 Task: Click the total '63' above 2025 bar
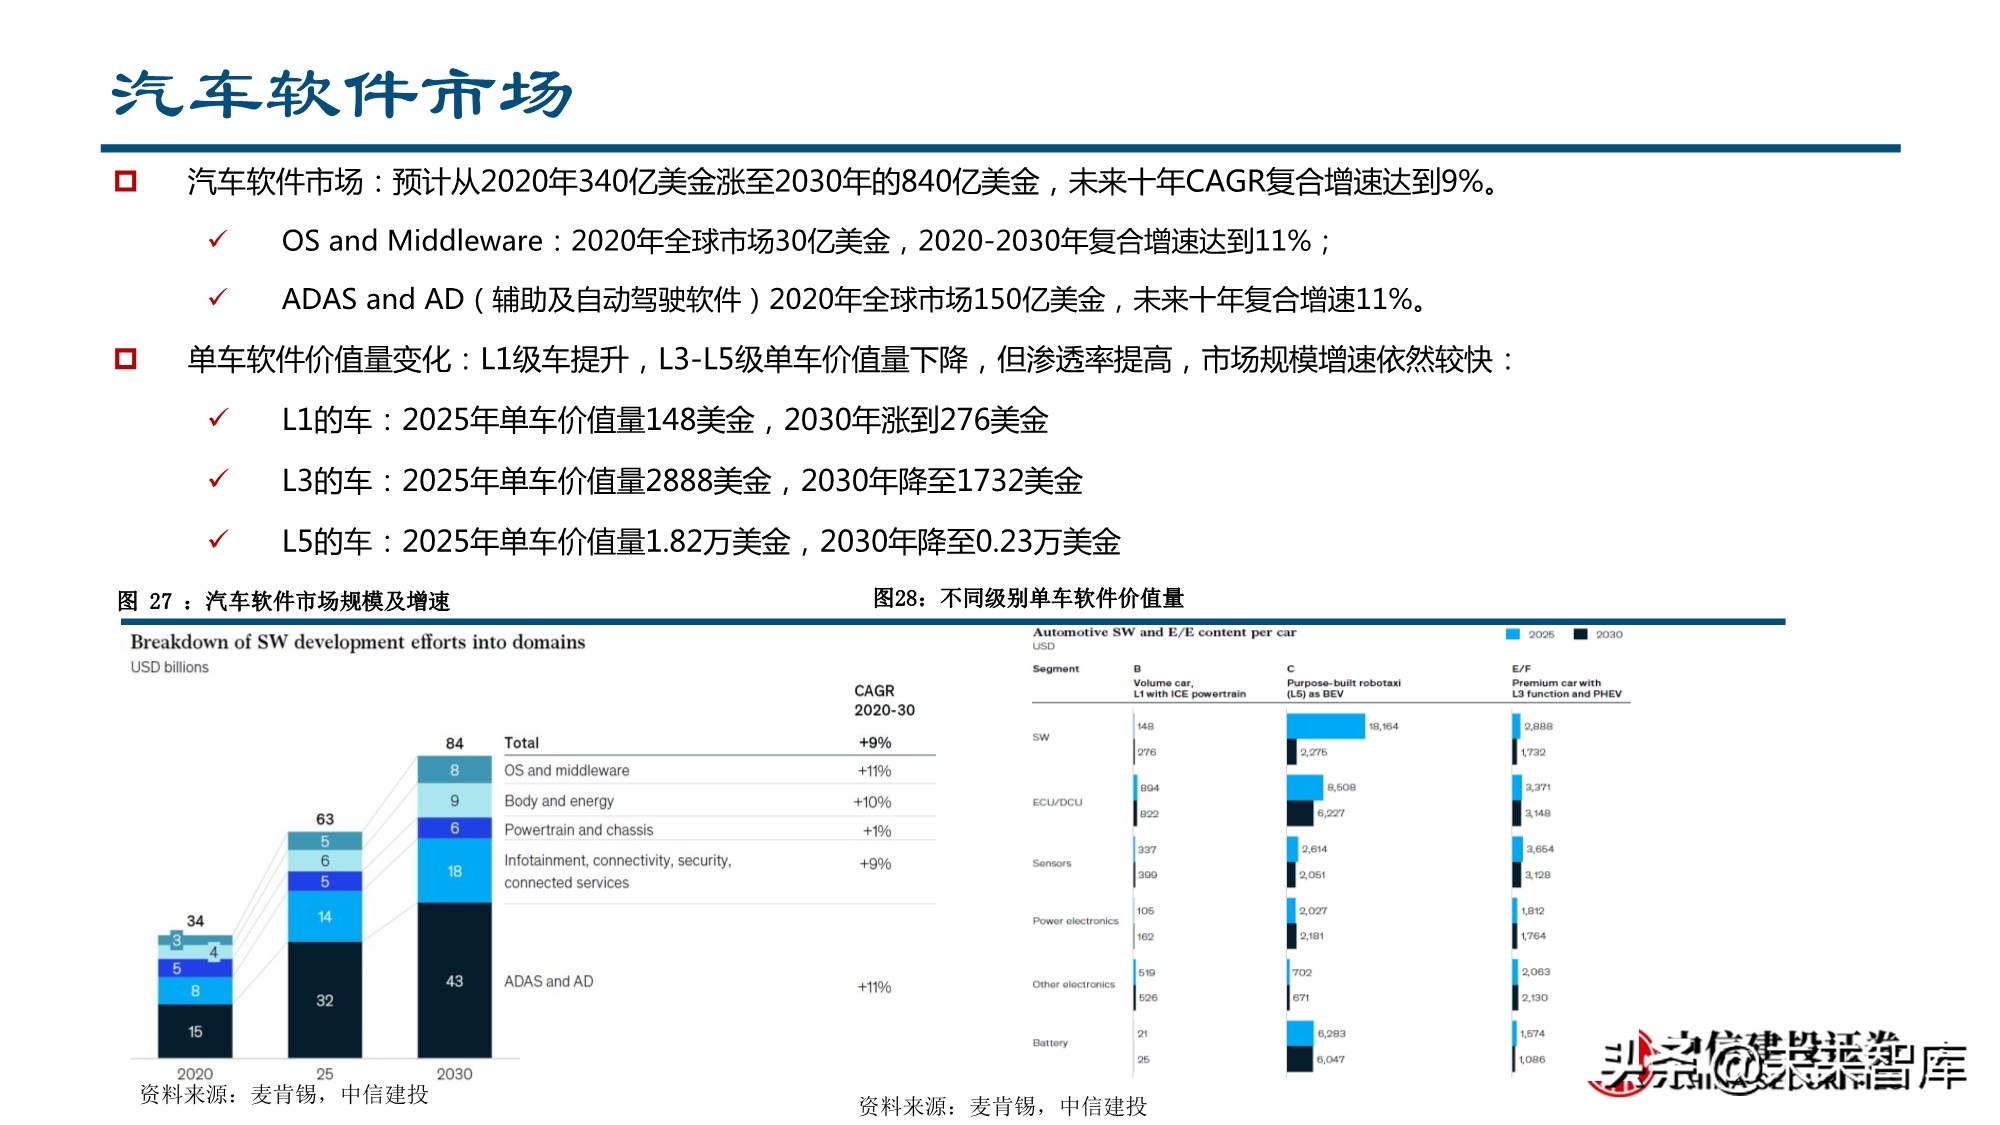pos(325,819)
